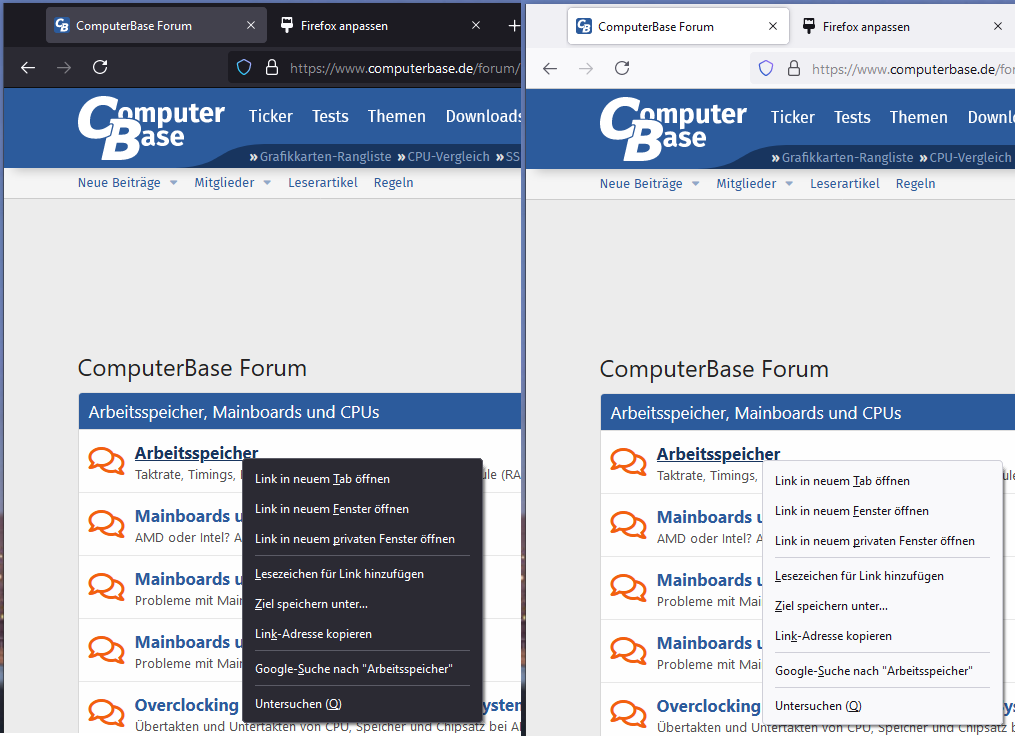Click the Overclocking speech-bubble icon in light window
The image size is (1015, 736).
628,714
